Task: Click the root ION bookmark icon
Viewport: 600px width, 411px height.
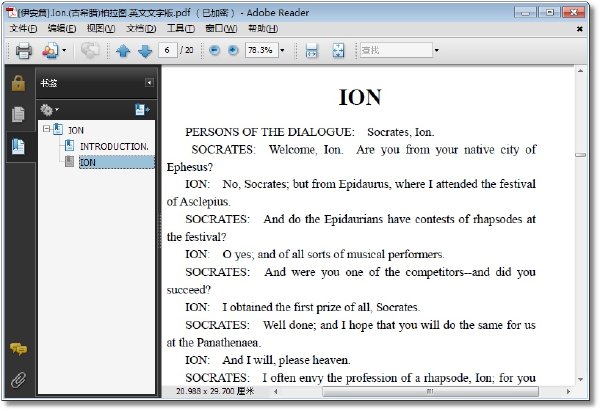Action: tap(58, 129)
